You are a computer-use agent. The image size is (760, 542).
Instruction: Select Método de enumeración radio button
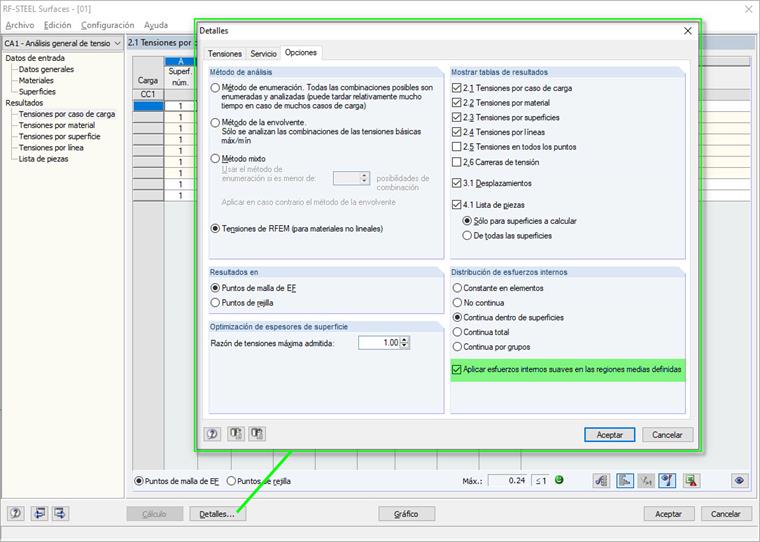(x=215, y=88)
